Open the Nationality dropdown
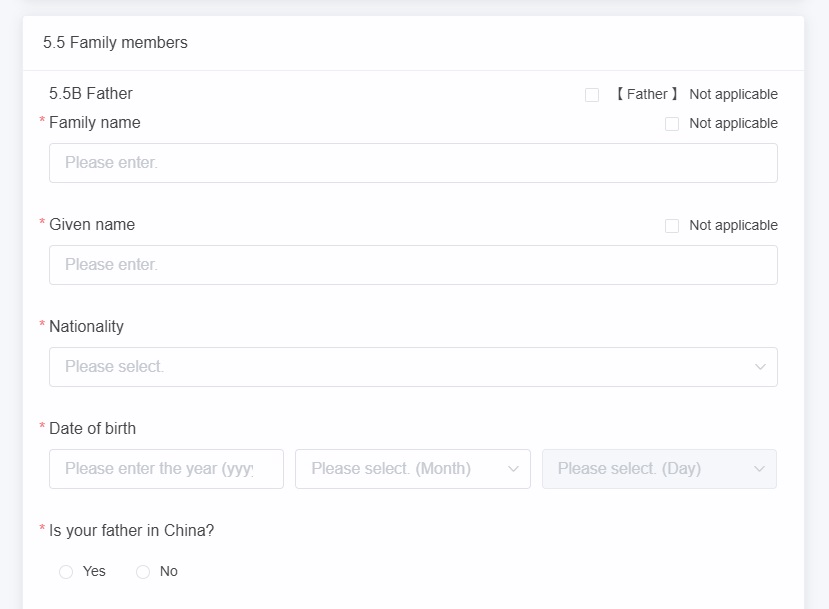The height and width of the screenshot is (609, 829). [413, 367]
